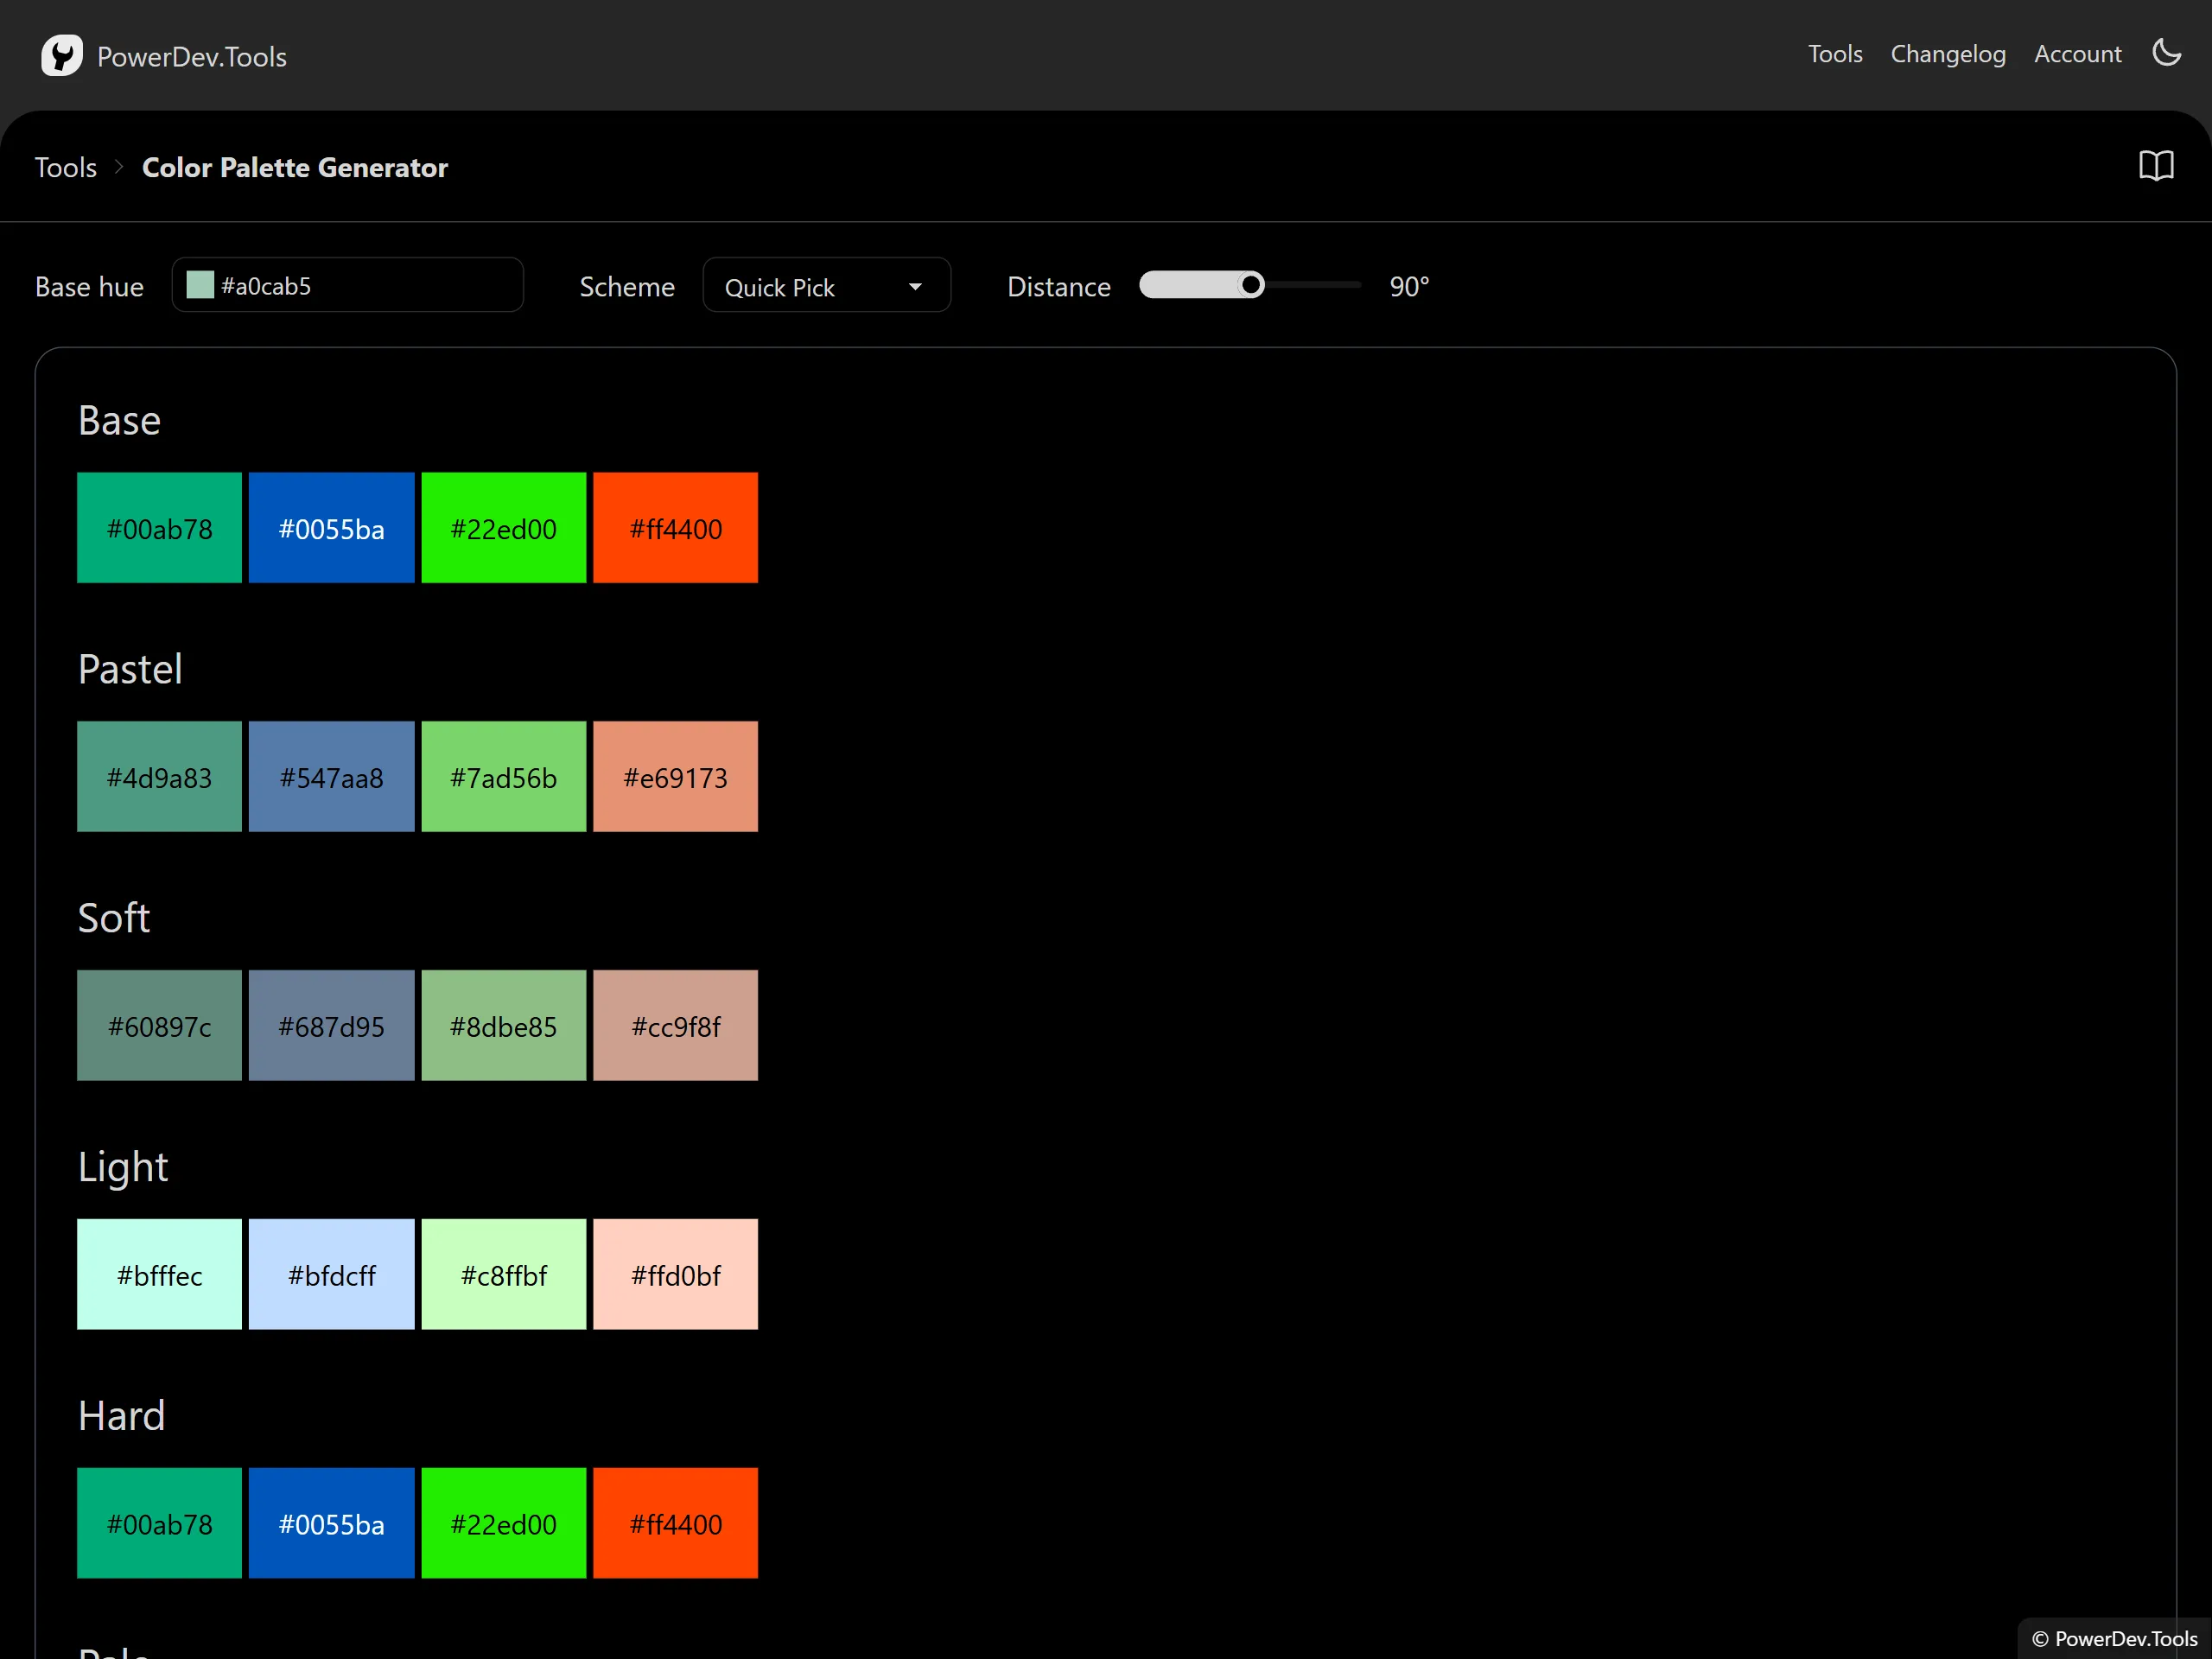Click the #0055ba blue color swatch

331,528
